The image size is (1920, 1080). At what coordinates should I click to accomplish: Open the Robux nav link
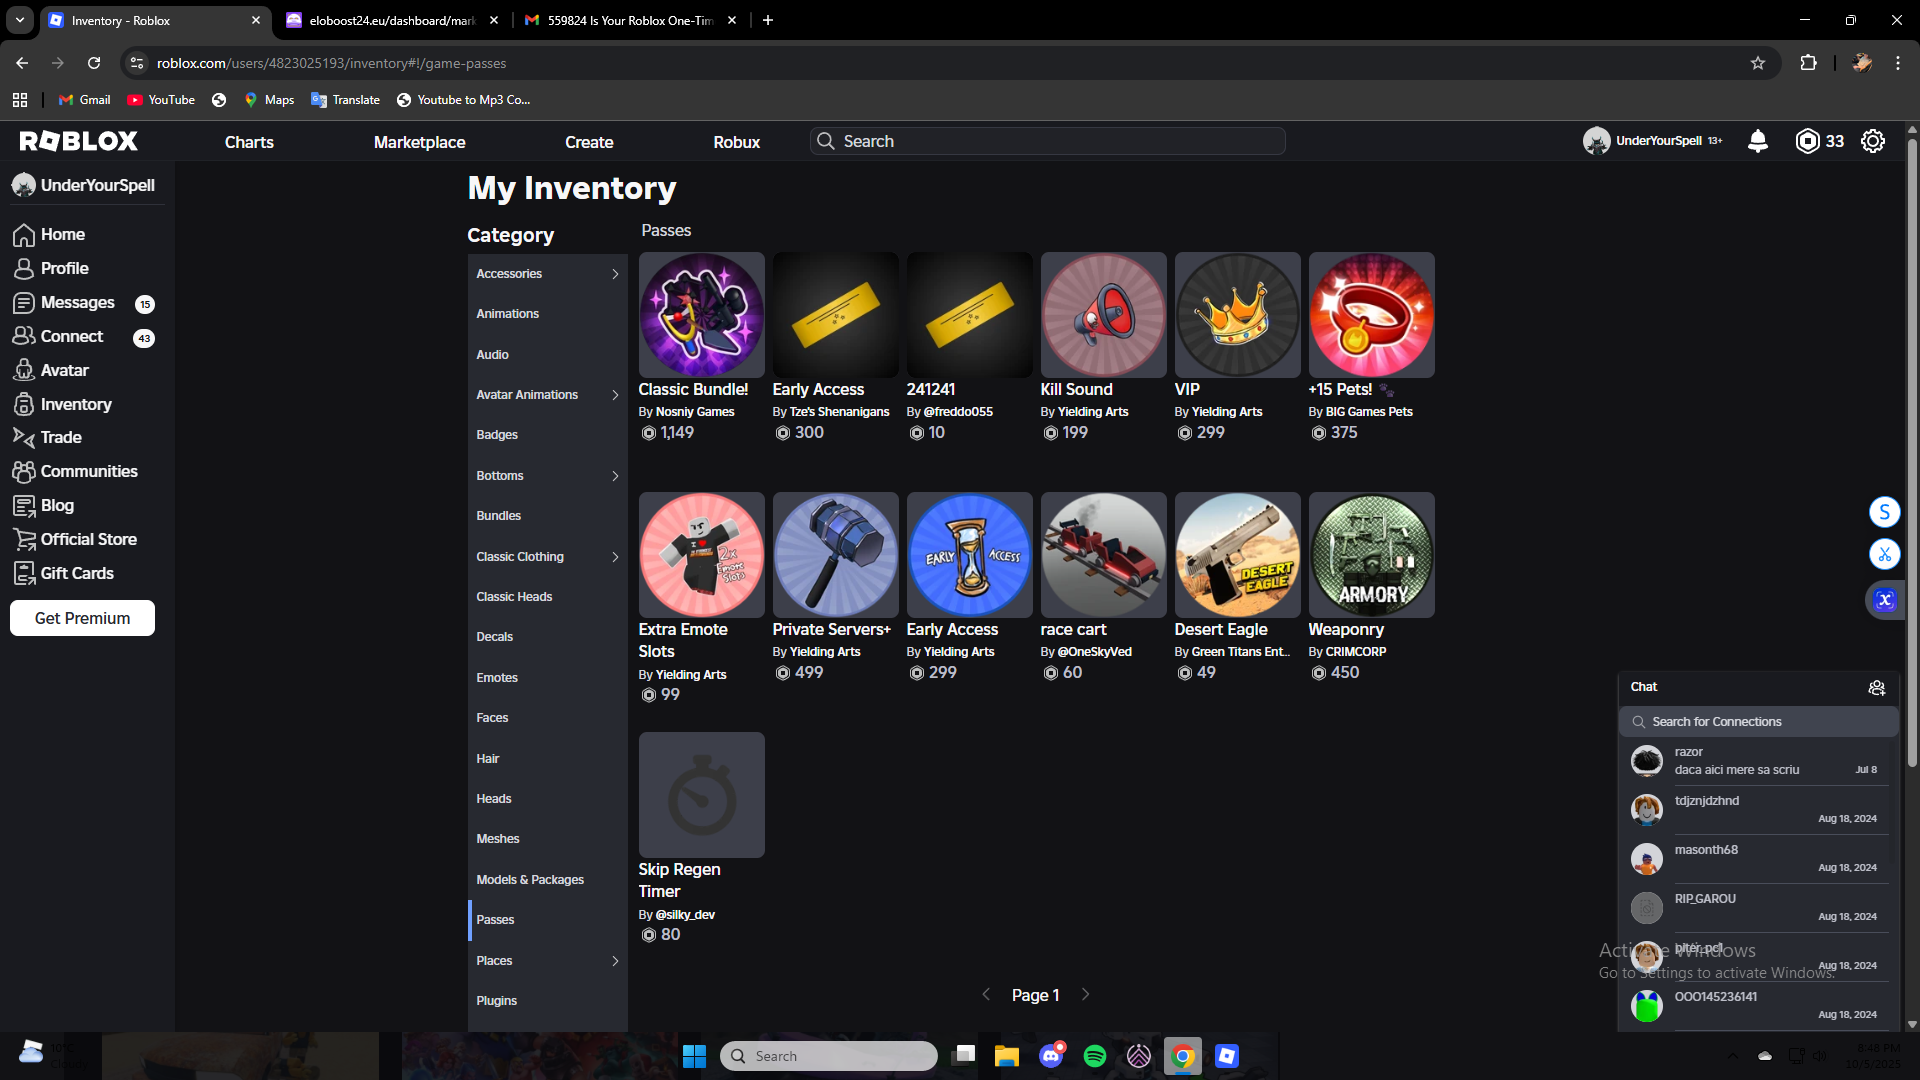click(737, 142)
